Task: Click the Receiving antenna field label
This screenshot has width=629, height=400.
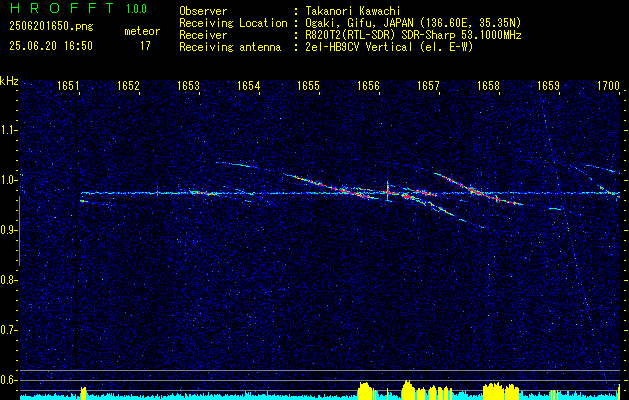Action: point(230,47)
